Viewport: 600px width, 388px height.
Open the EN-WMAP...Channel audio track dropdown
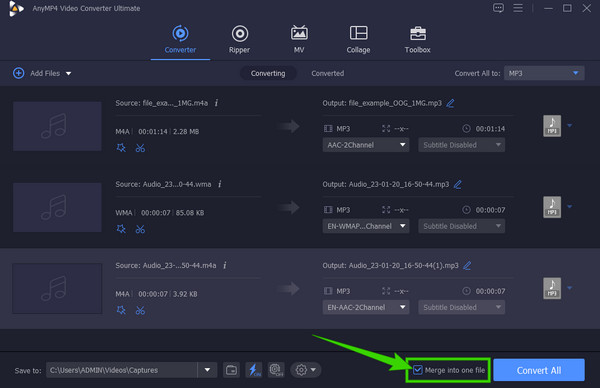(x=366, y=226)
